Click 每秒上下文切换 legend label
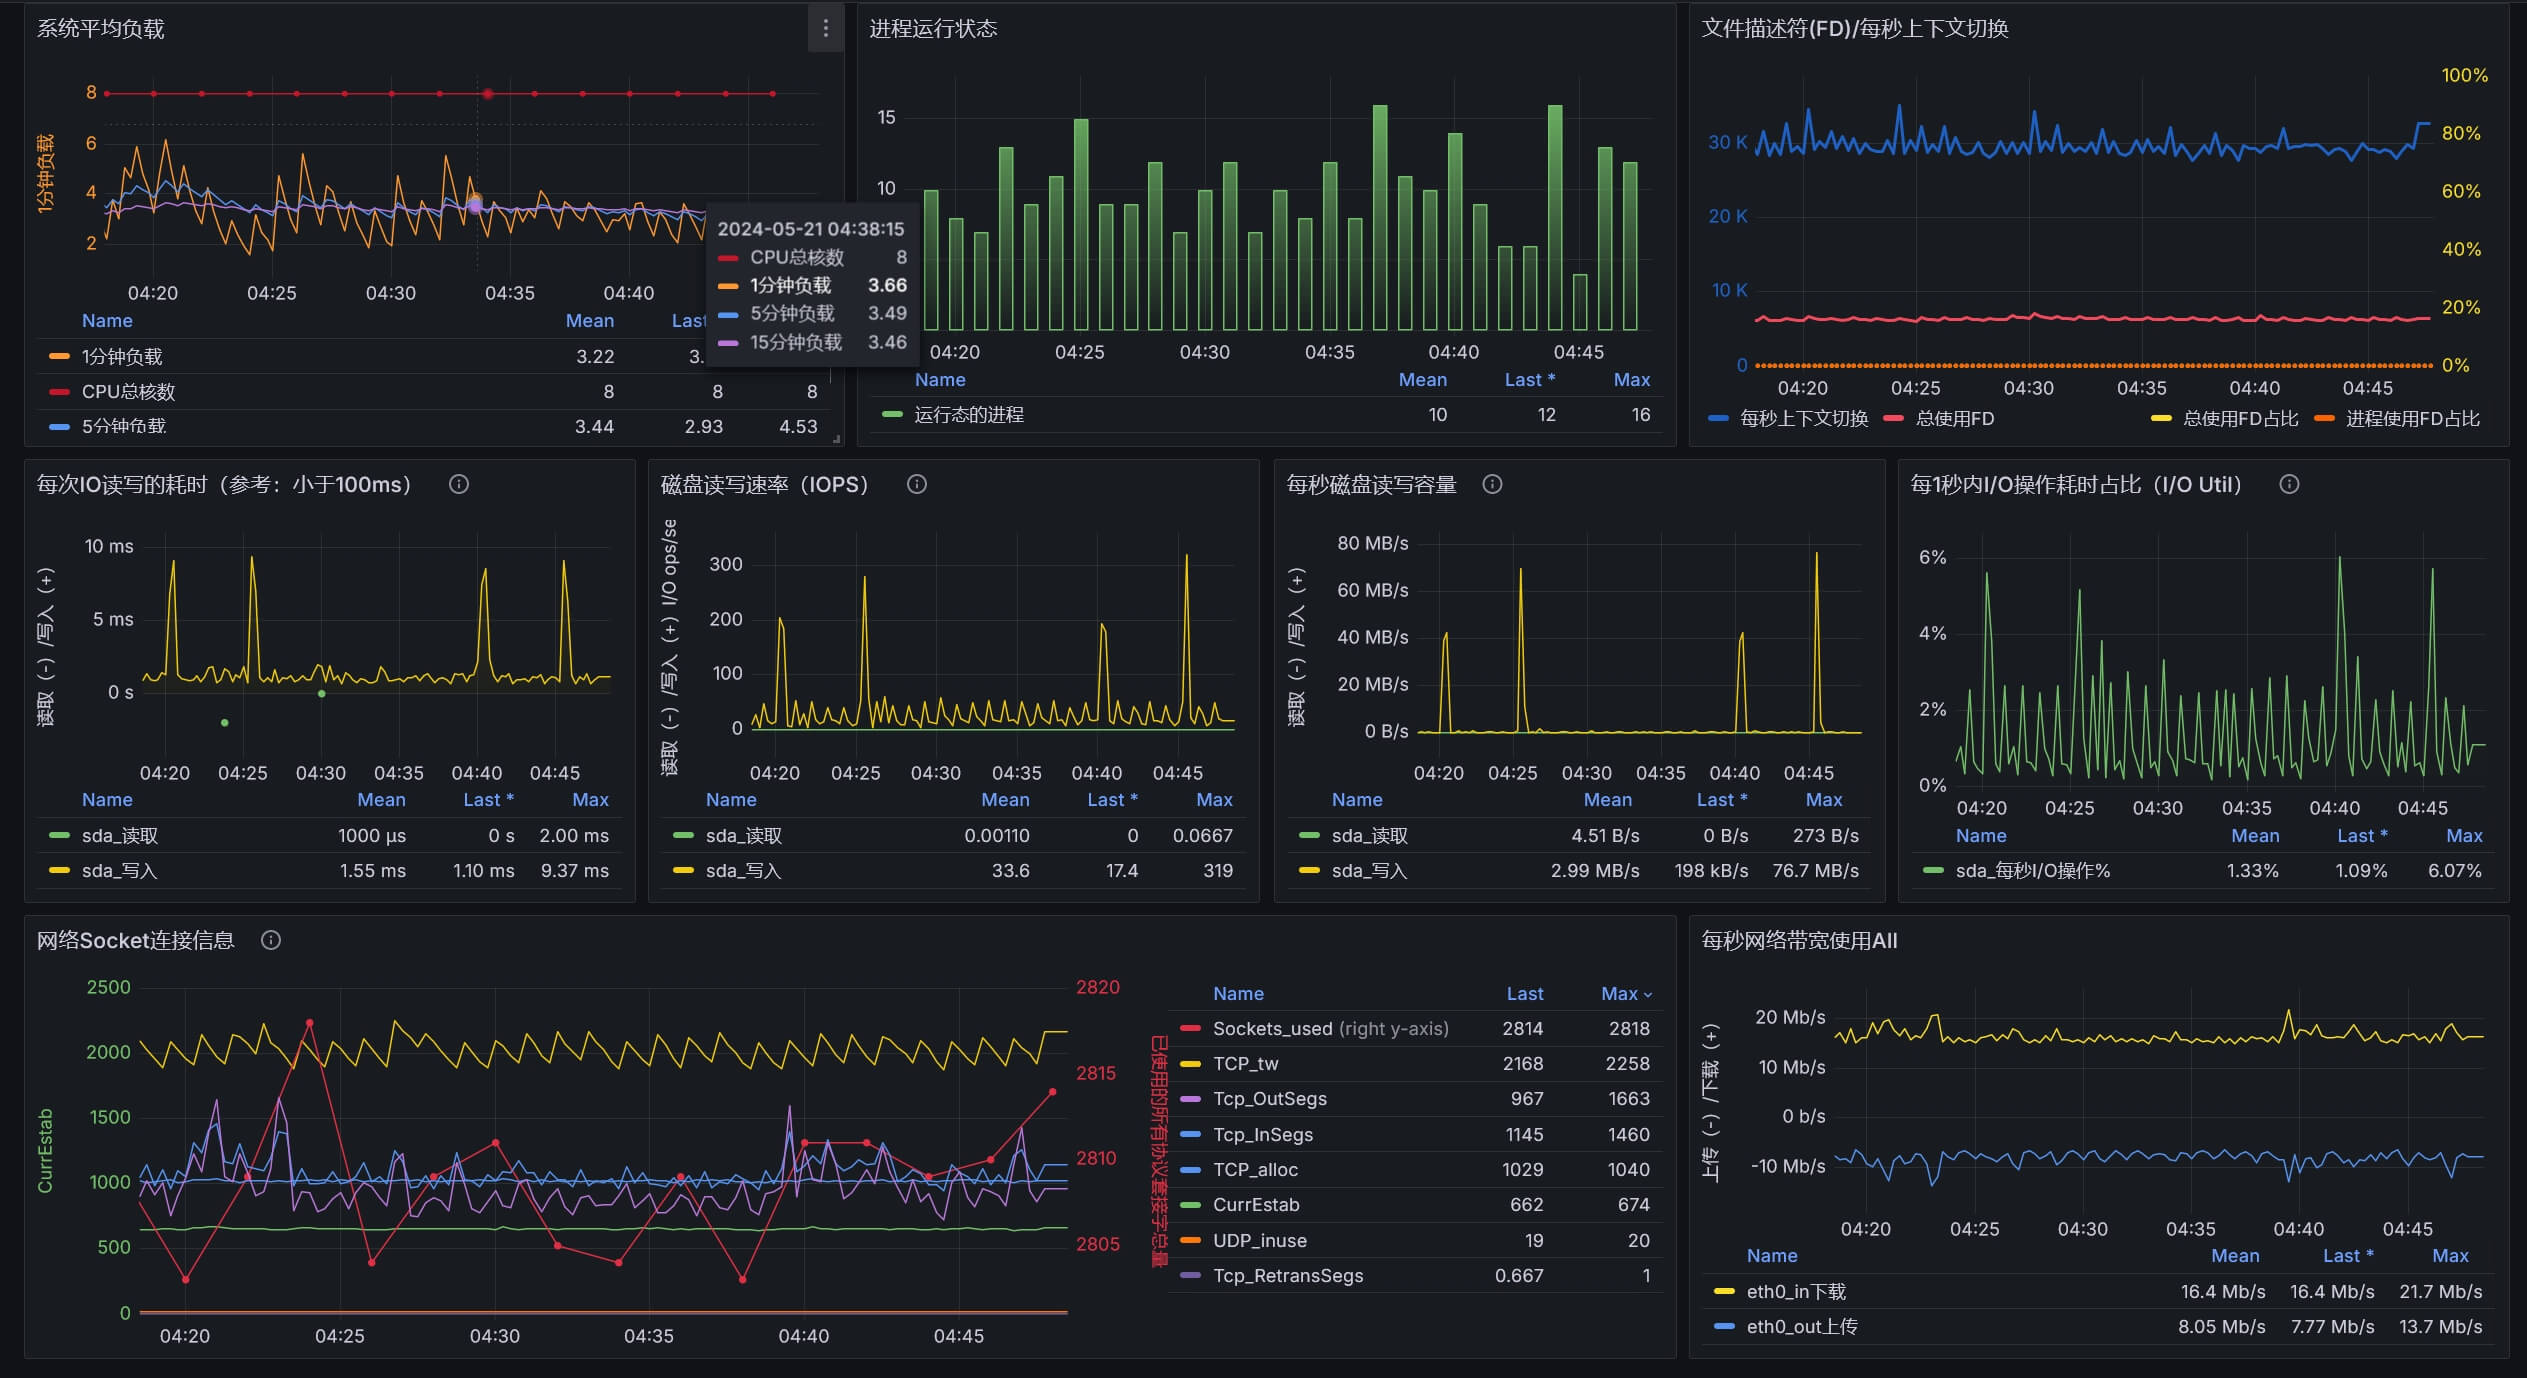Image resolution: width=2527 pixels, height=1378 pixels. 1803,419
